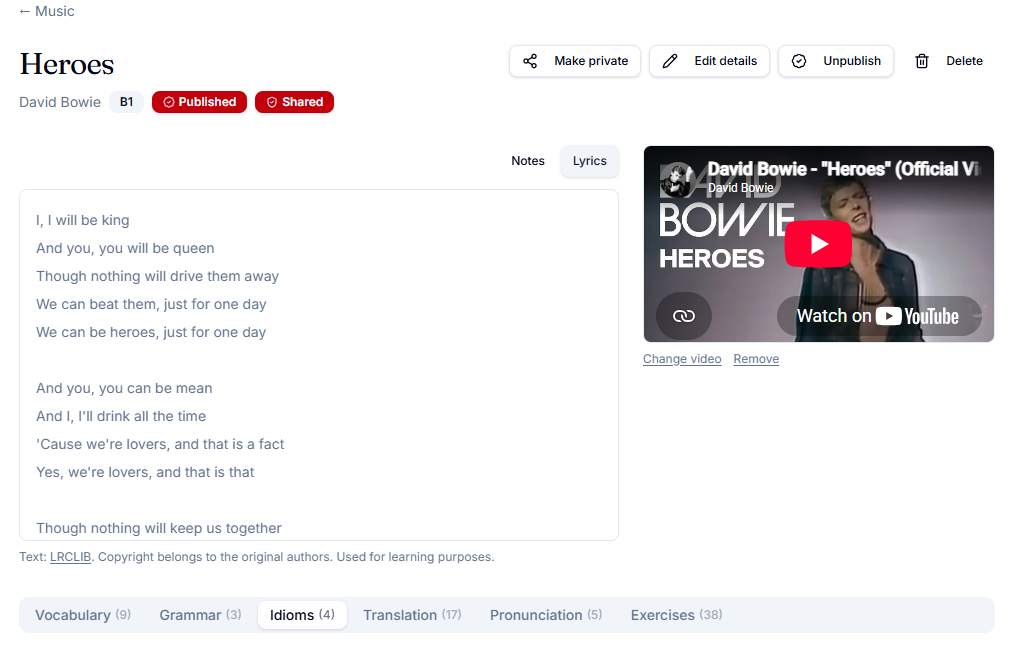Switch to the Notes view

[528, 161]
